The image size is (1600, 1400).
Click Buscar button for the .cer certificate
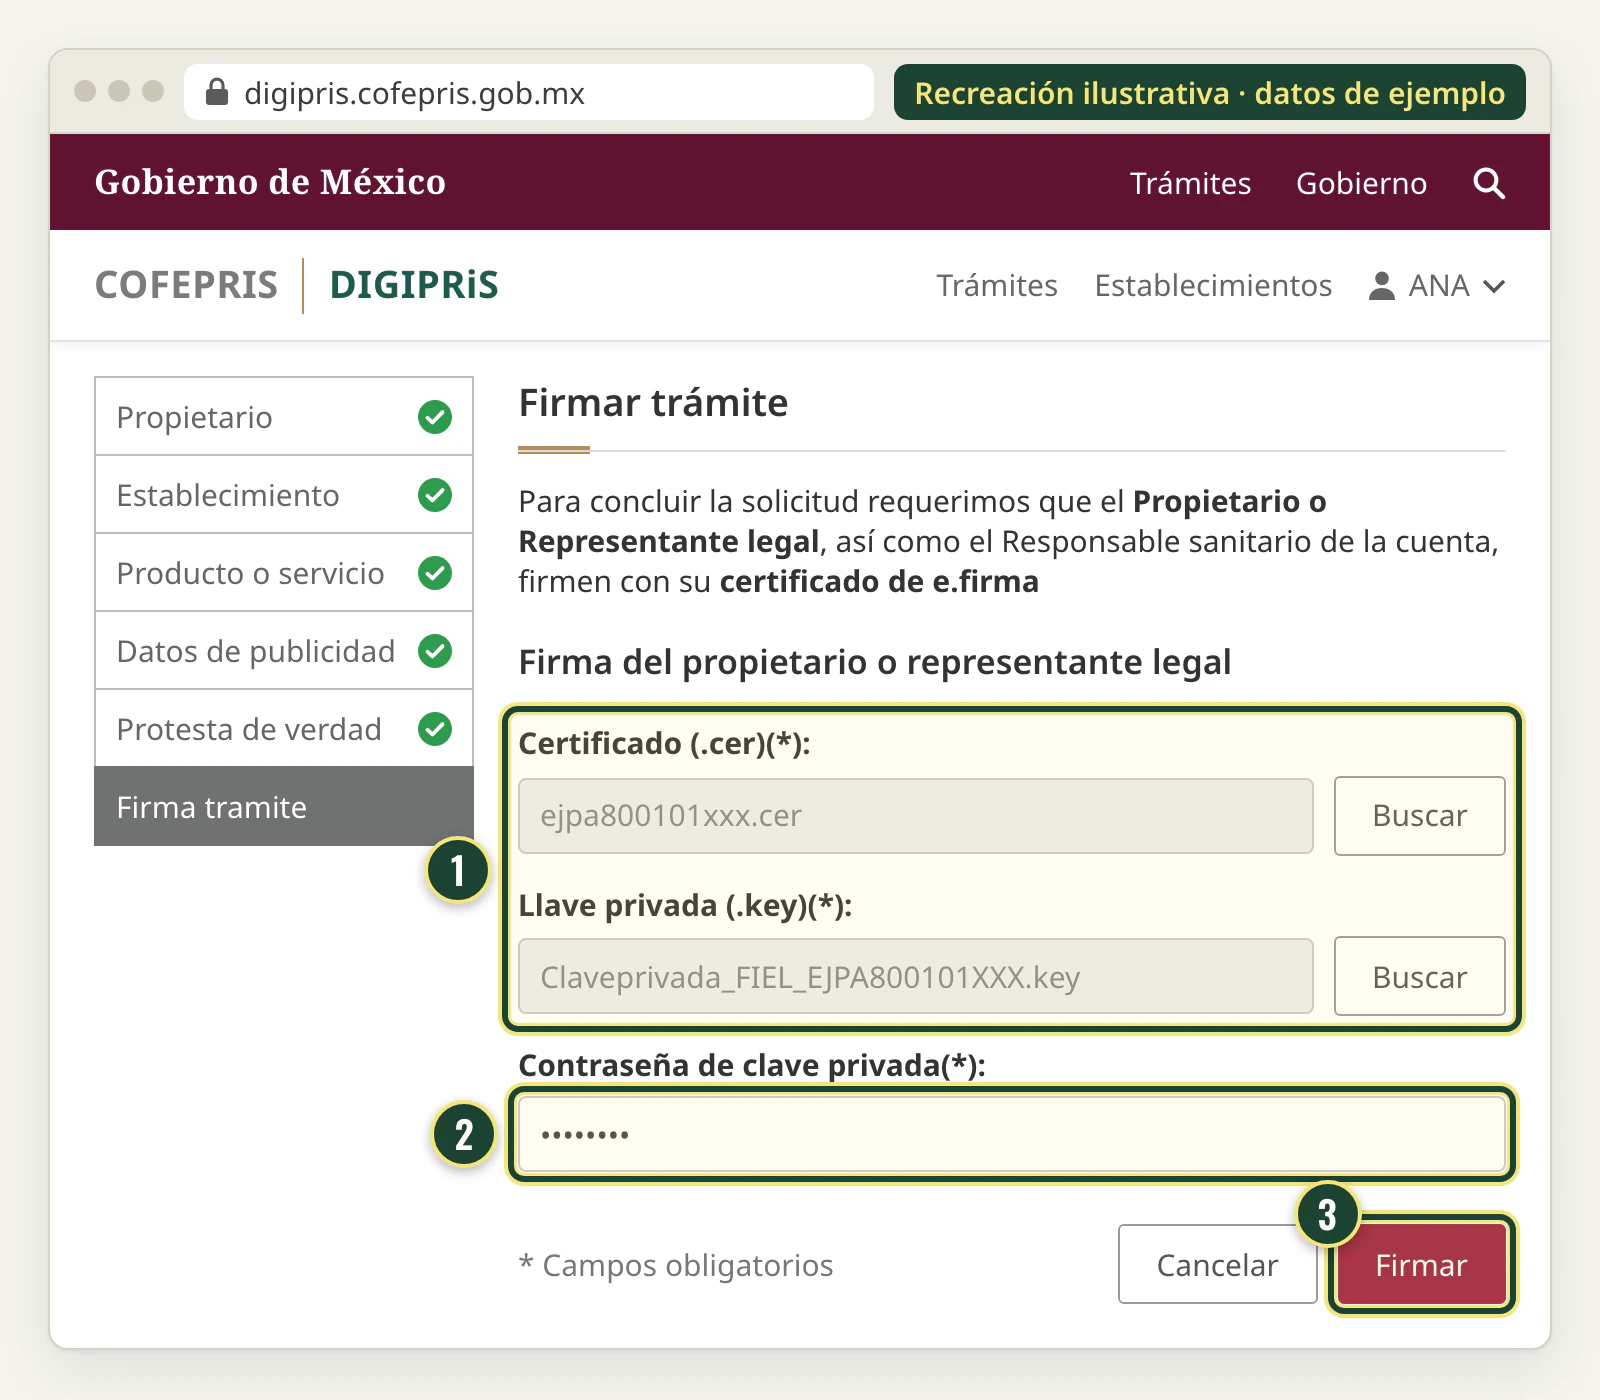1420,816
